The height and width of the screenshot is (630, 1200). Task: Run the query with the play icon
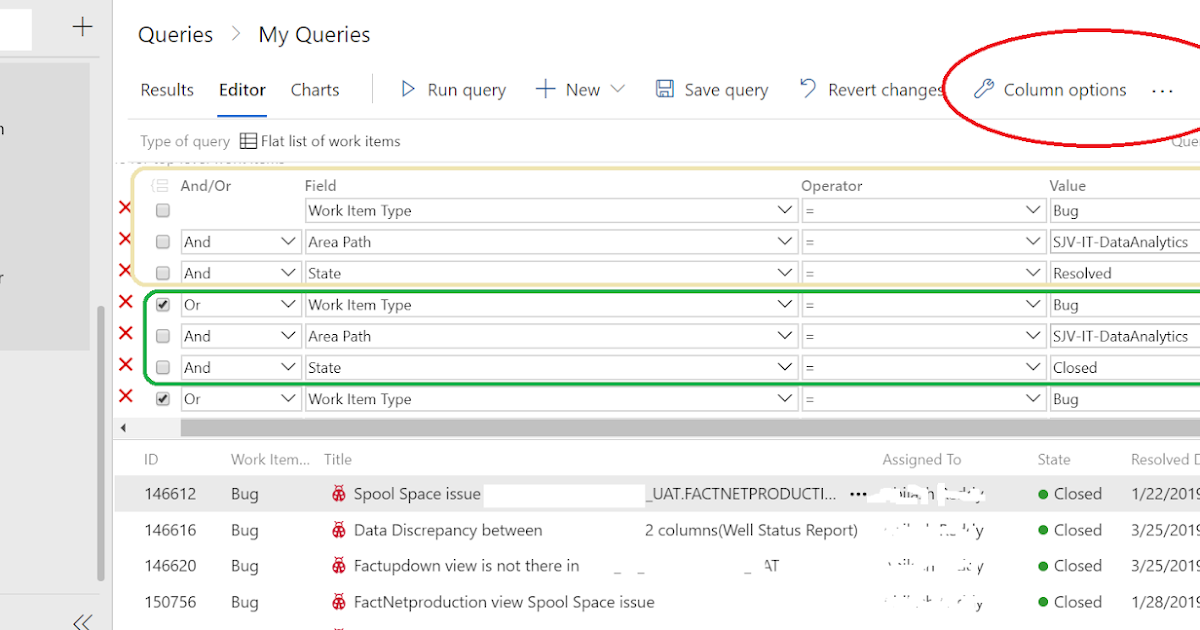408,89
